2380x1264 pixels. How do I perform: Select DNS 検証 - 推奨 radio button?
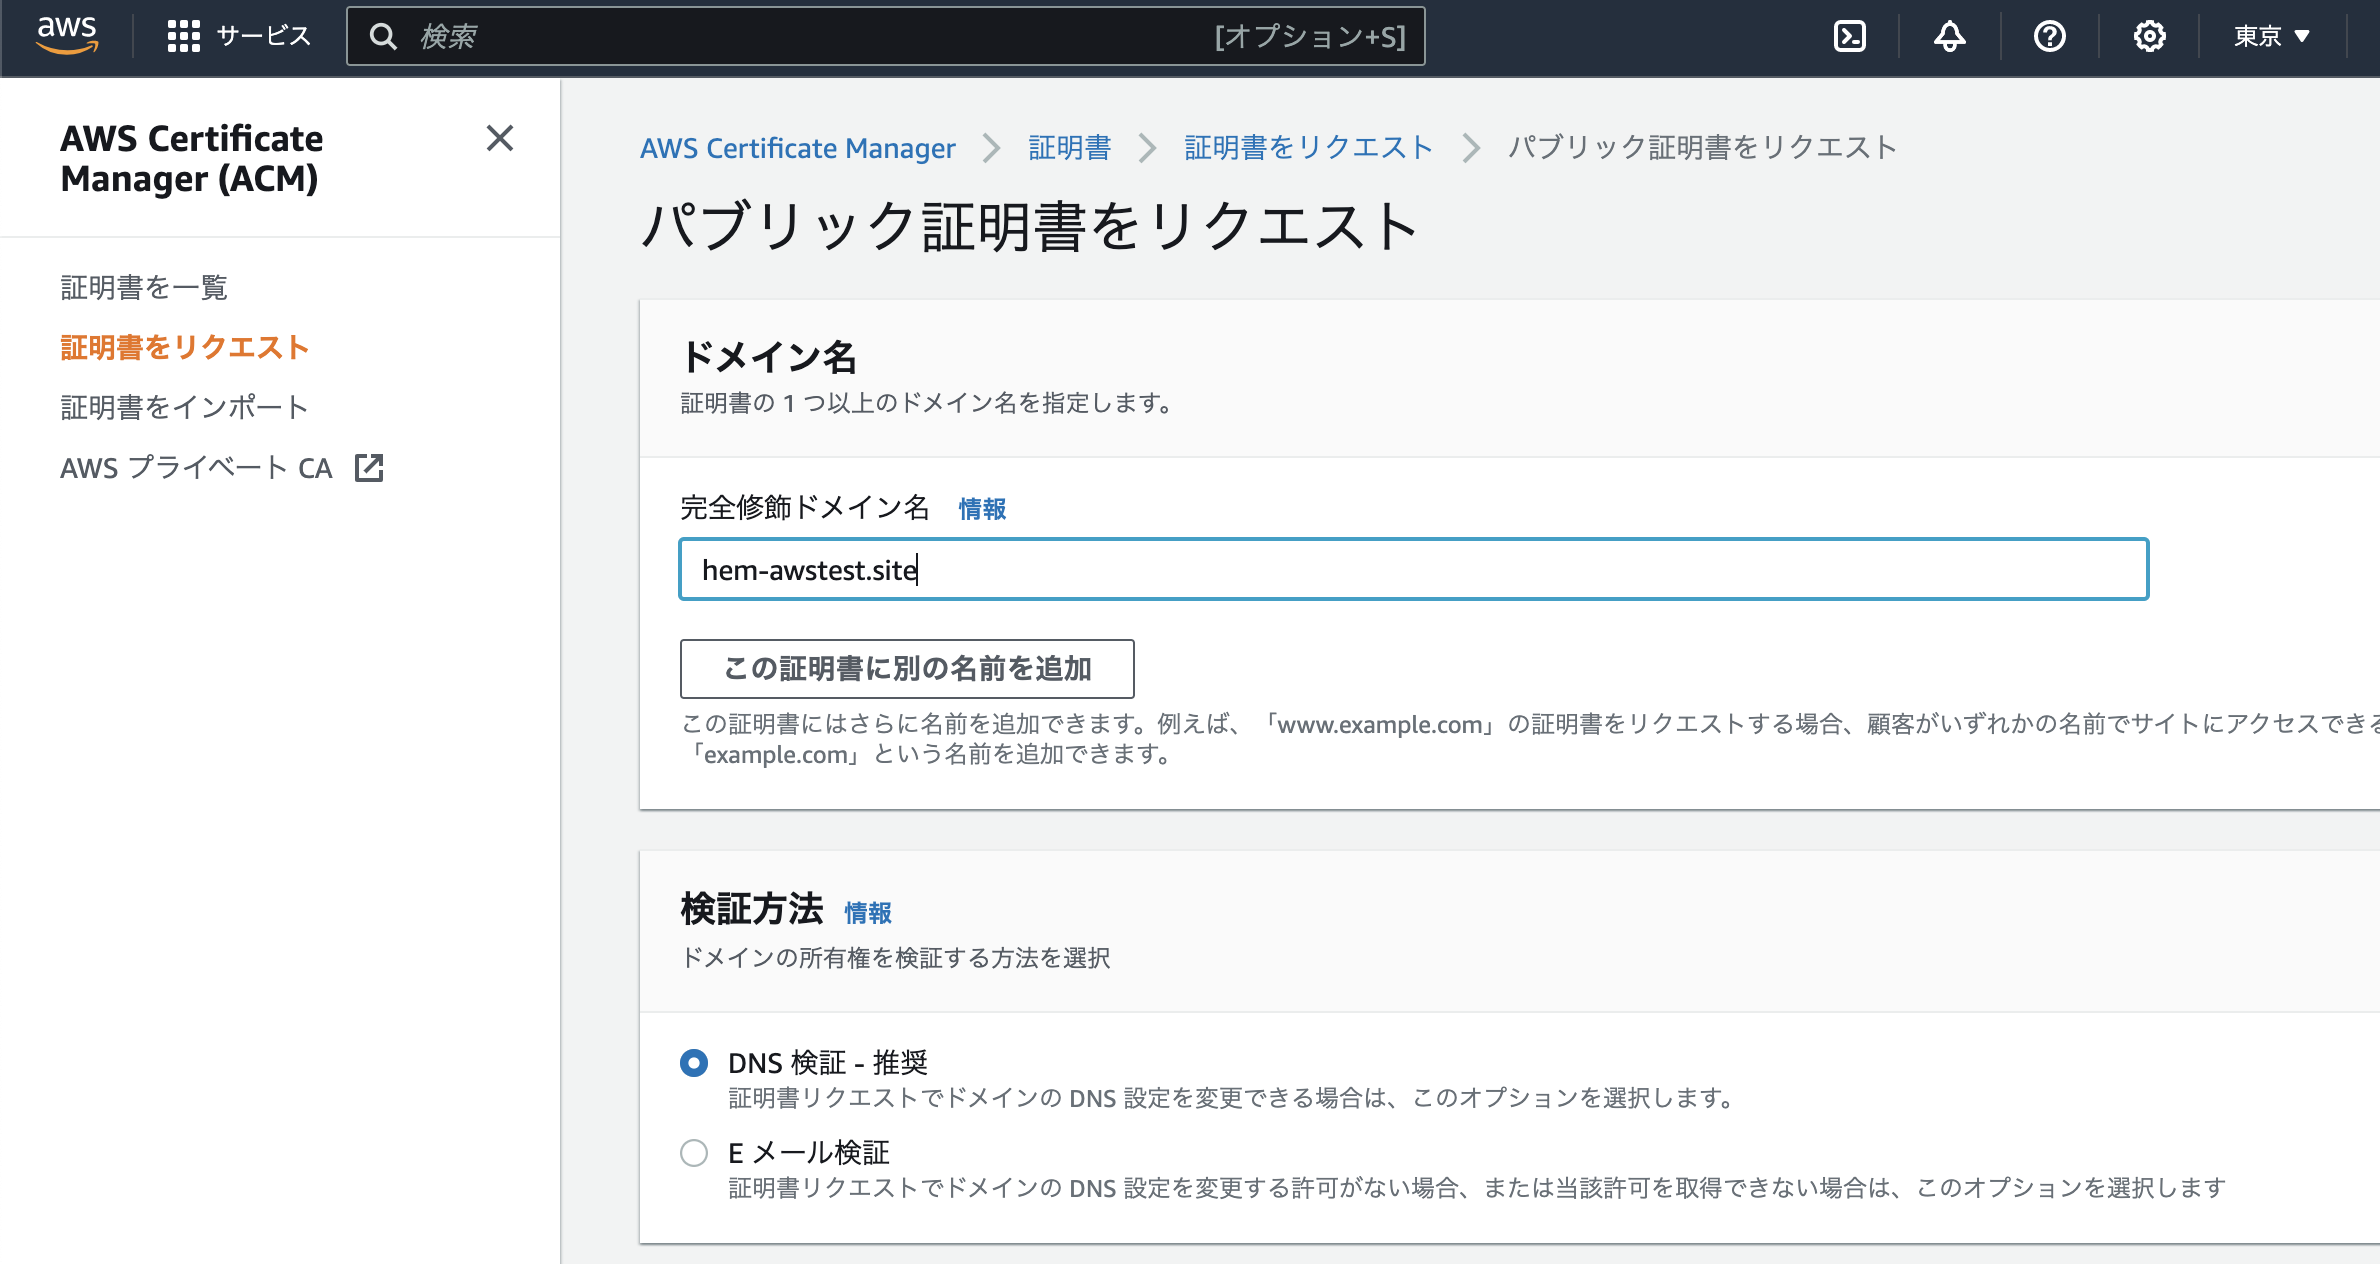click(x=694, y=1062)
